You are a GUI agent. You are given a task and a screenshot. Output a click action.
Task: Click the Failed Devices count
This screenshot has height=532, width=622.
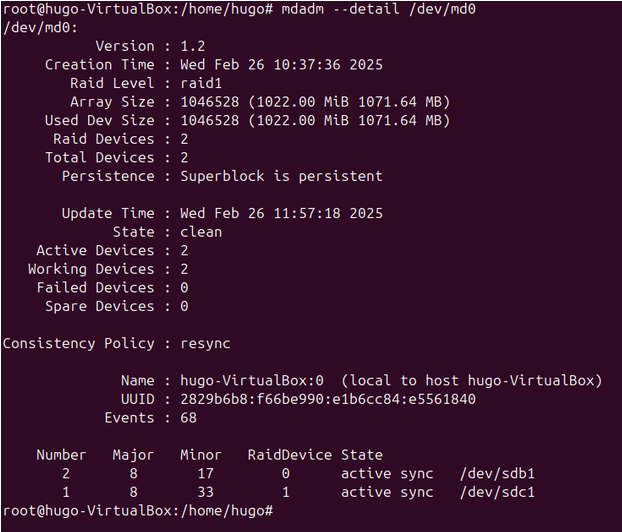184,288
